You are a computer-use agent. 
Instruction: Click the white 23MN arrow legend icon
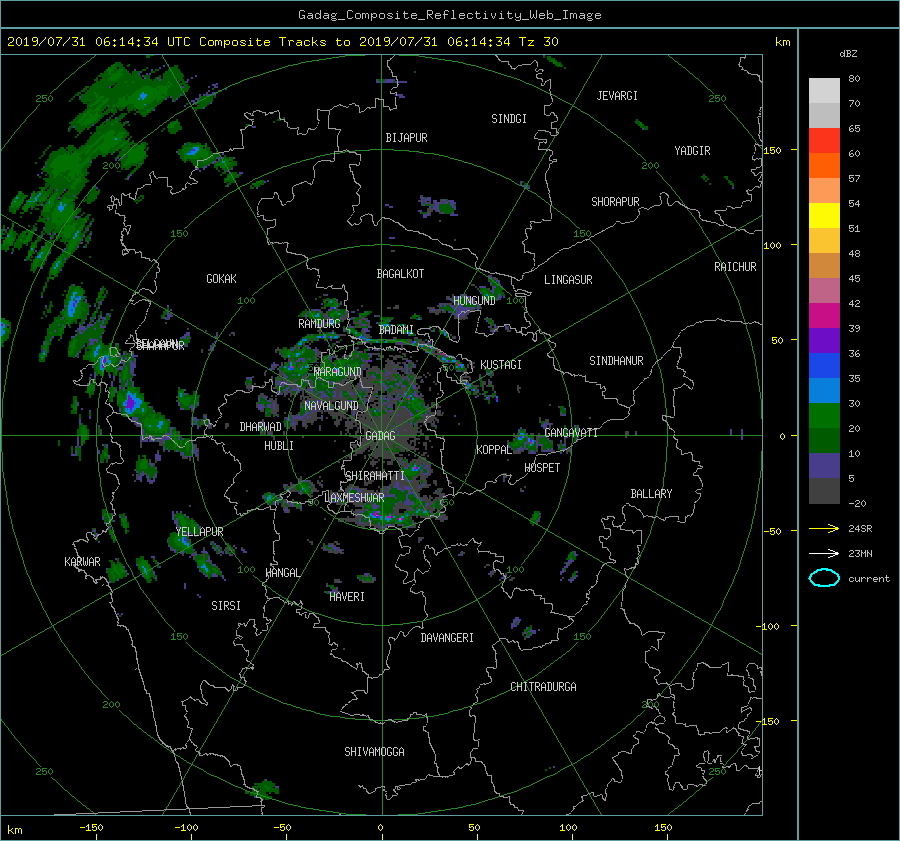(824, 553)
